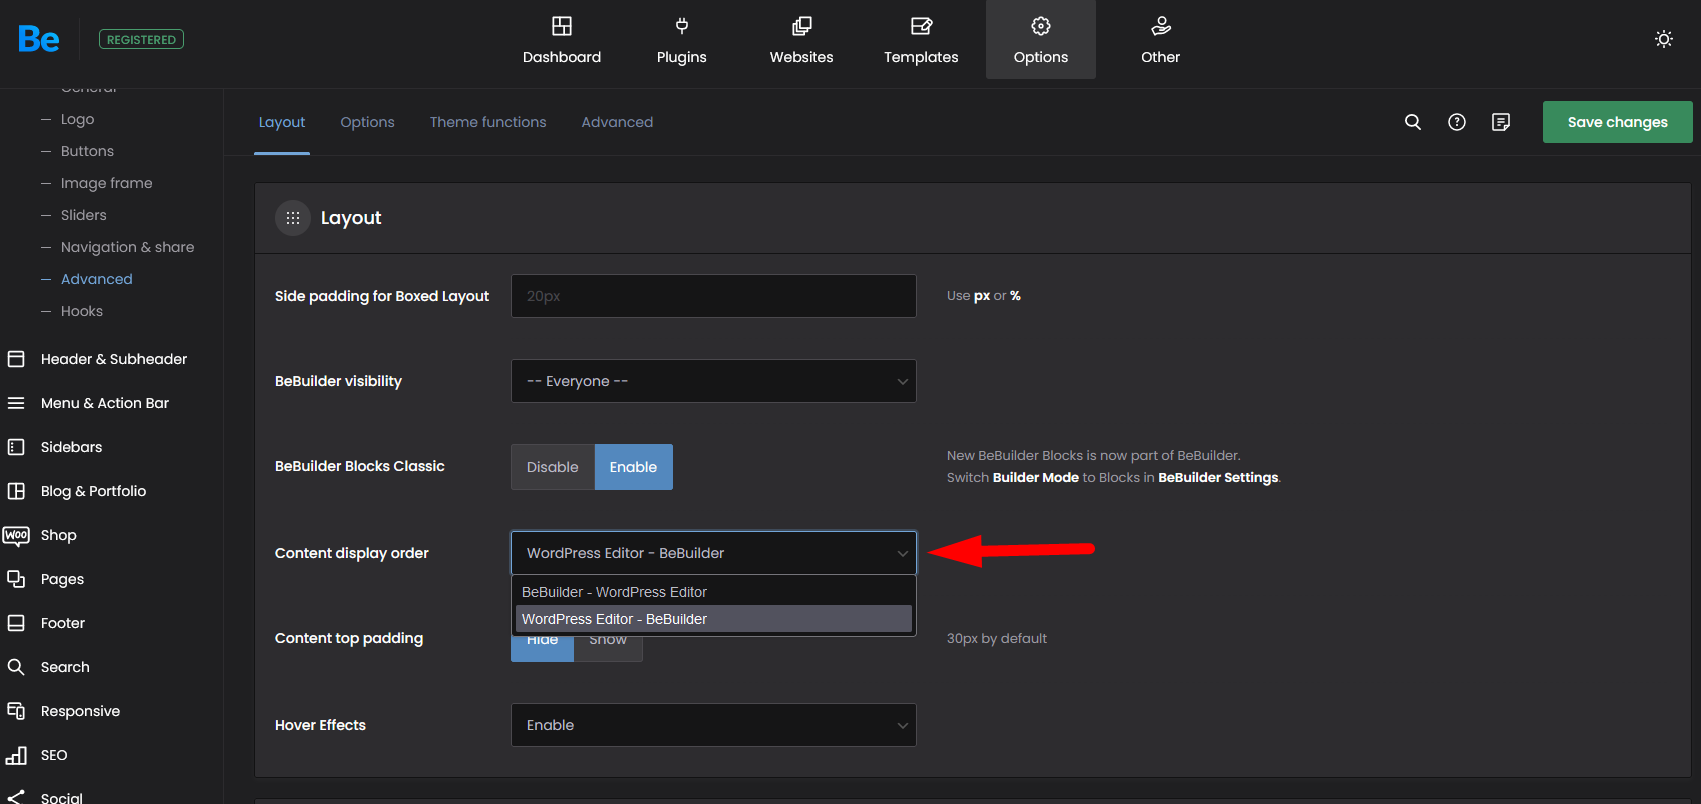Toggle light/dark mode sun icon
This screenshot has width=1701, height=804.
[1664, 39]
